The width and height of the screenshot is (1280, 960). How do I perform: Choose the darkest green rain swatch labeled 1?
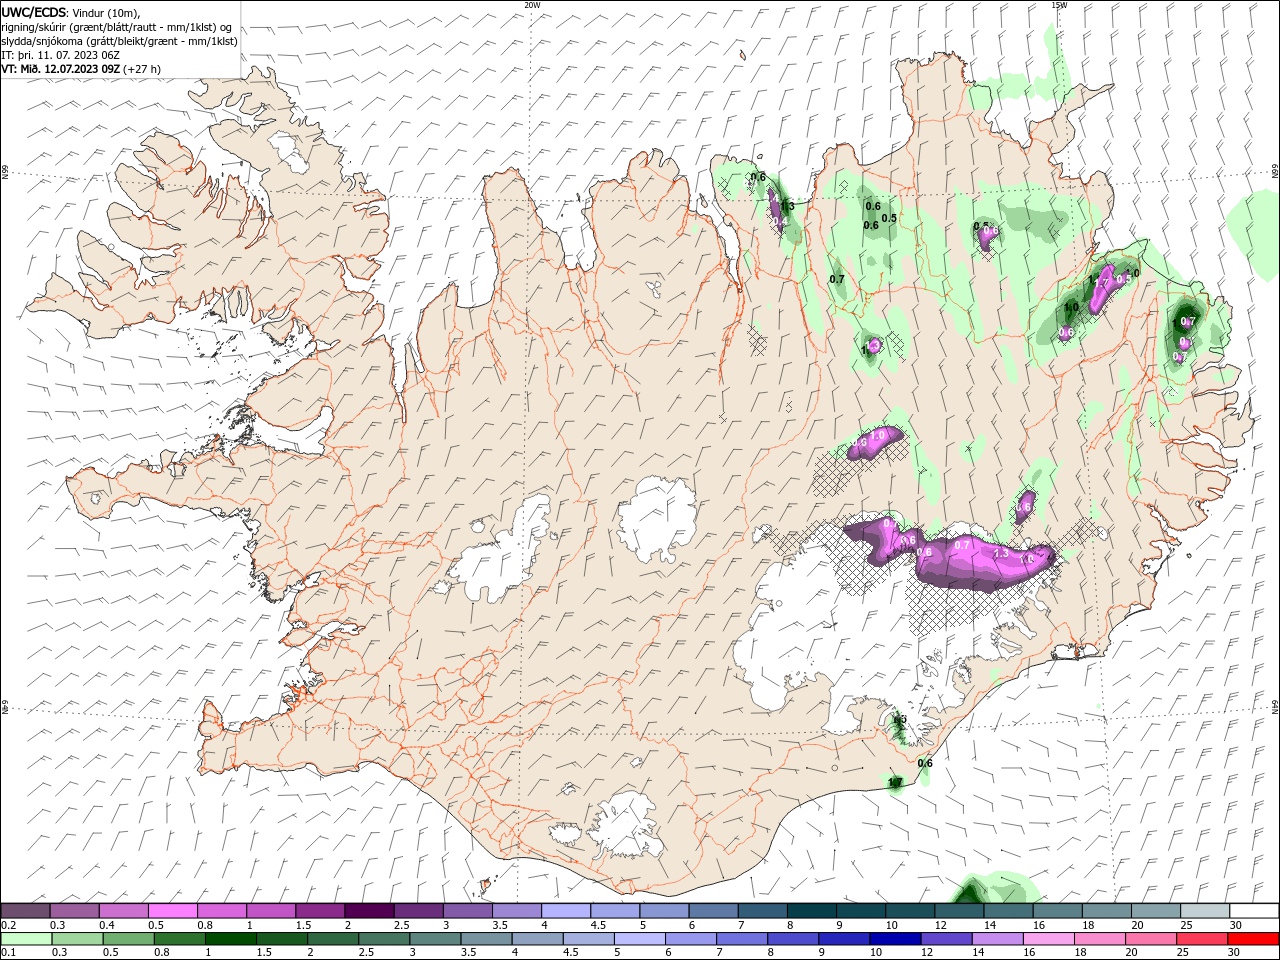[x=232, y=939]
